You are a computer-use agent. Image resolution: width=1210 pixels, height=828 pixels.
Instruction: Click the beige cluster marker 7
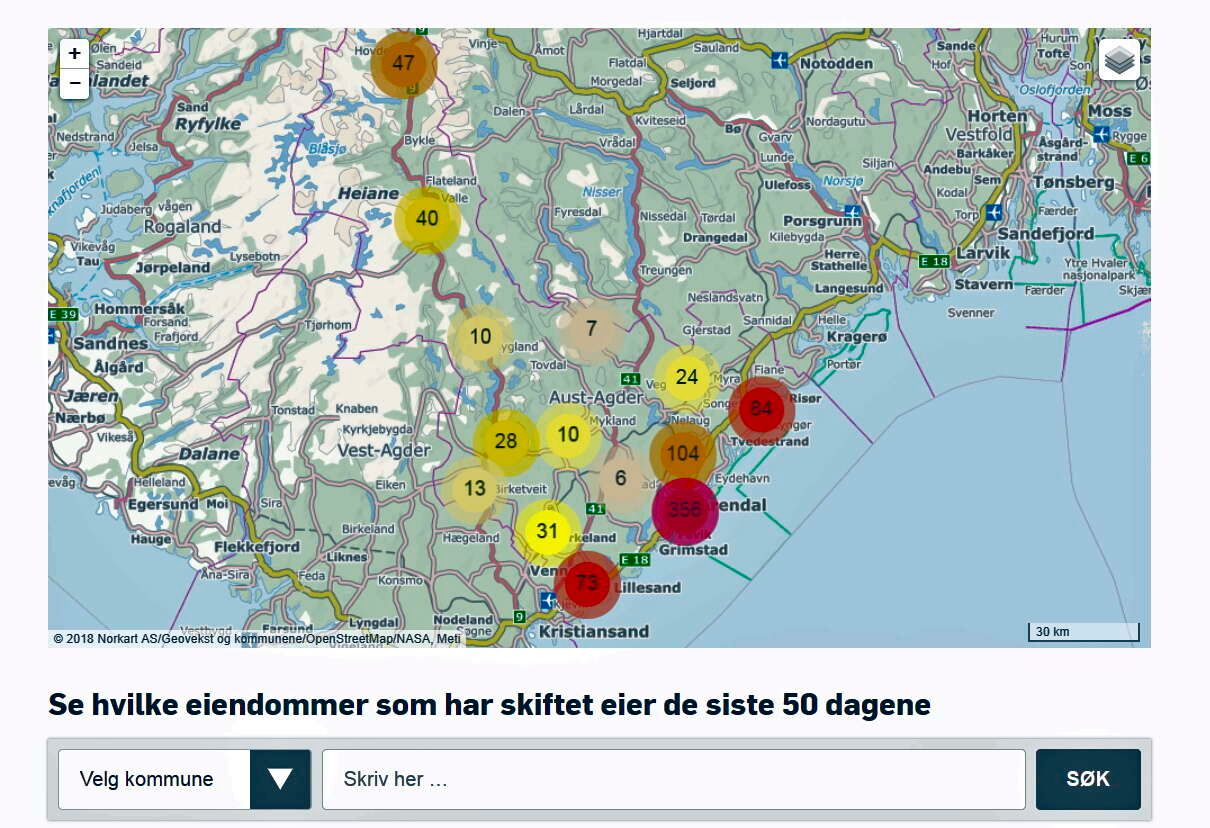591,329
